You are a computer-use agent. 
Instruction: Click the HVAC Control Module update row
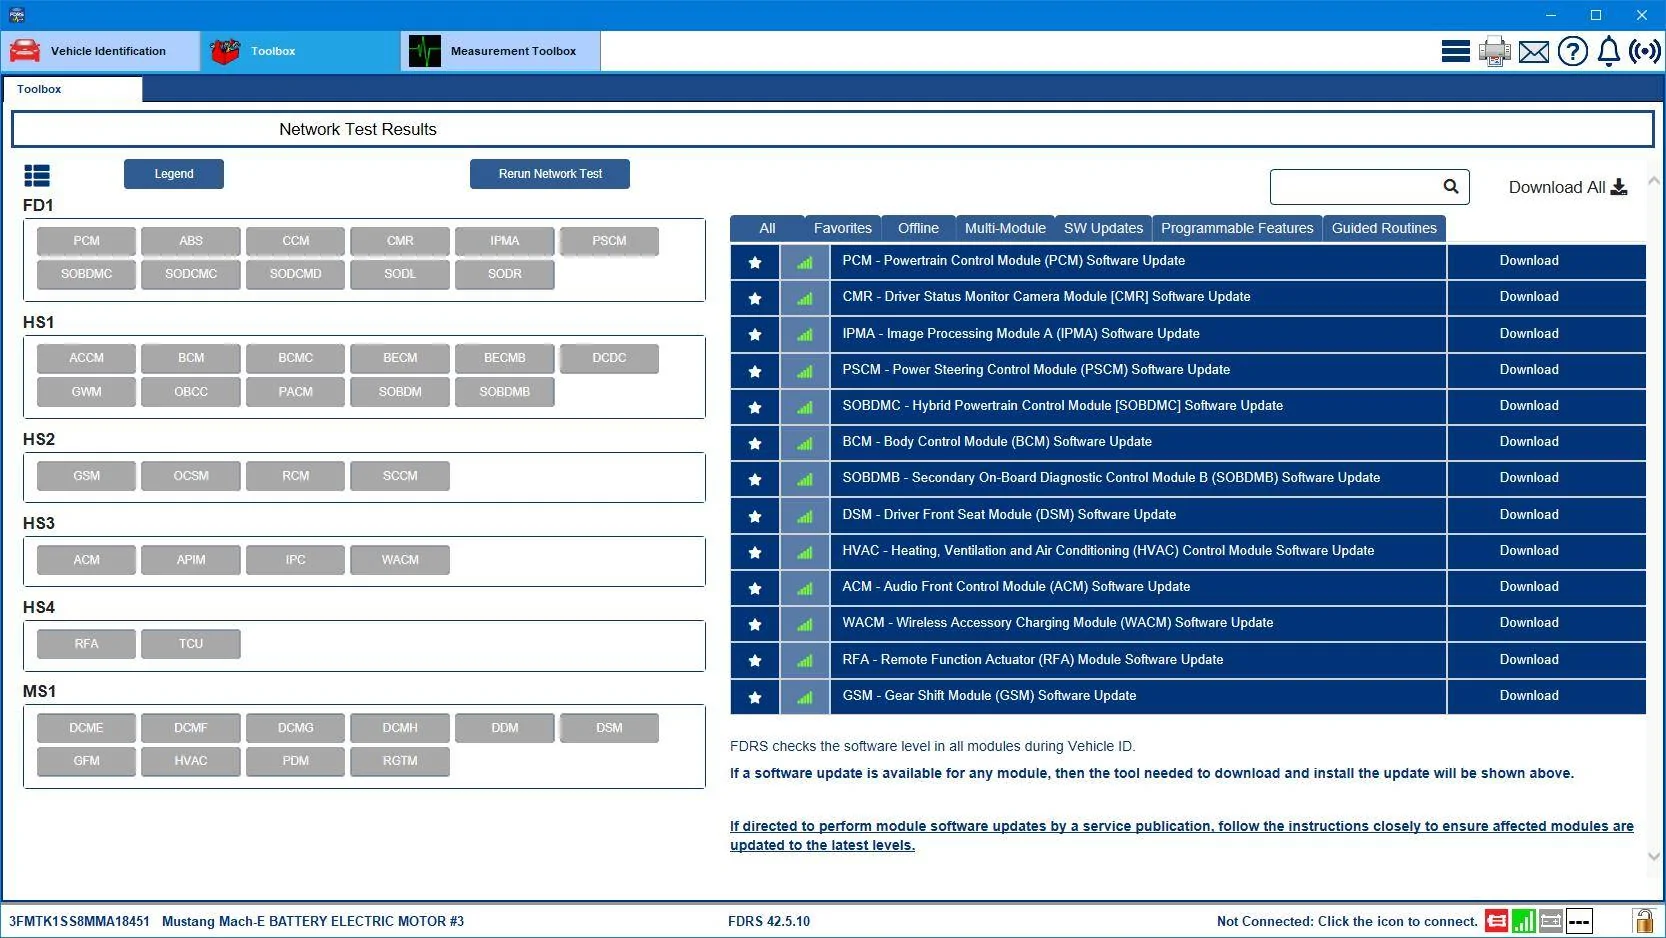1138,551
